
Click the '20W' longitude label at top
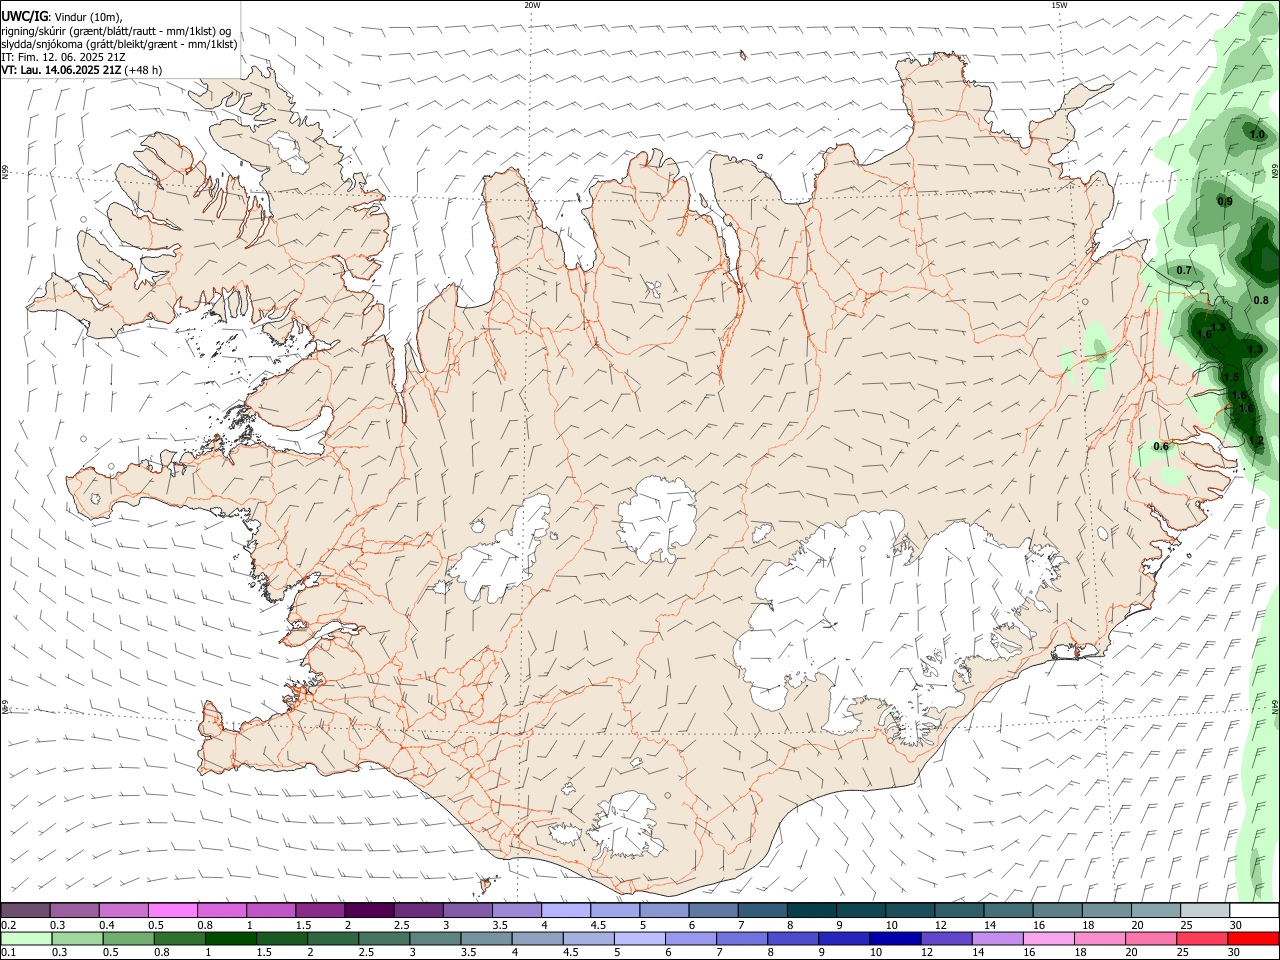532,5
